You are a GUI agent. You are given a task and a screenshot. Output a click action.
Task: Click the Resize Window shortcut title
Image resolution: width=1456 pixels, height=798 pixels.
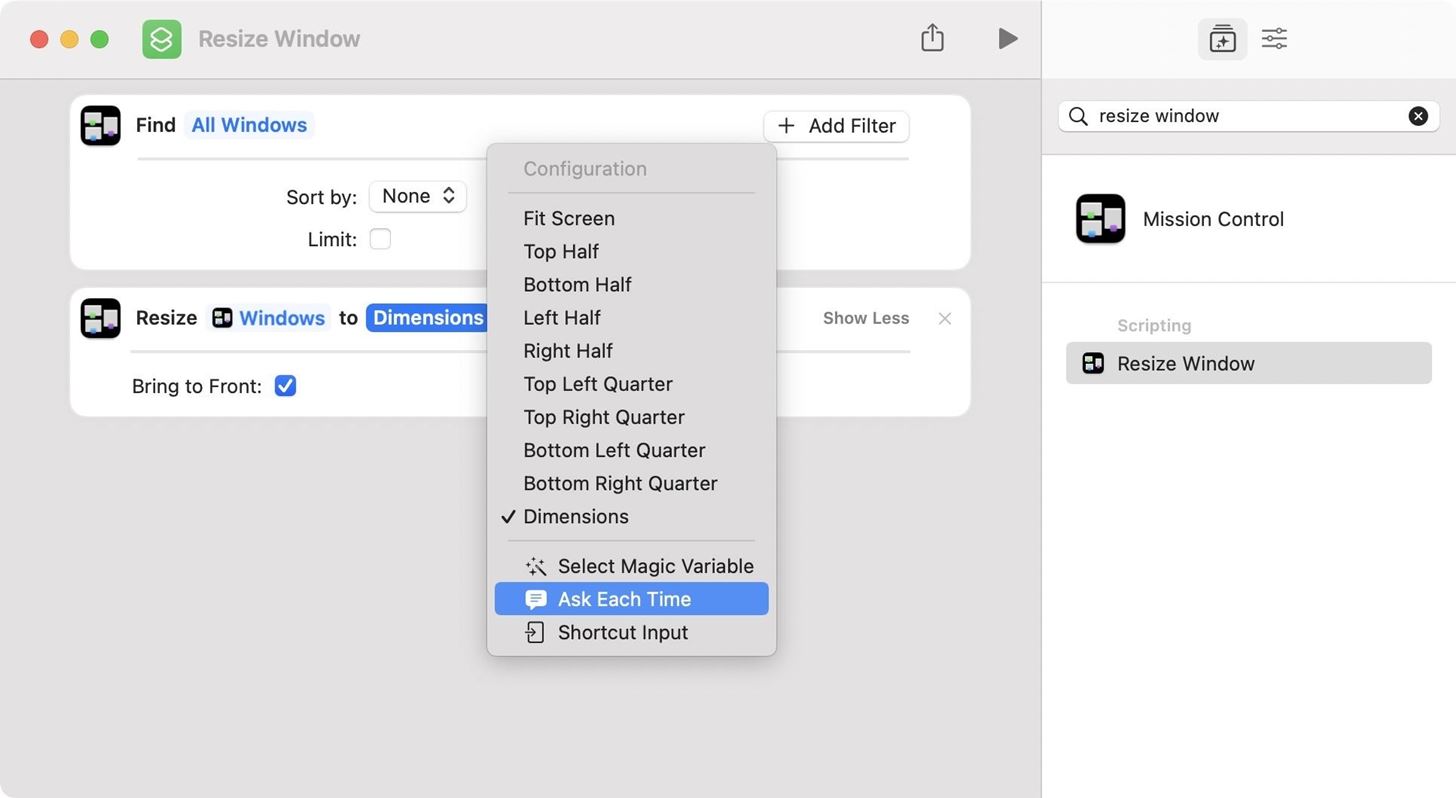[279, 39]
